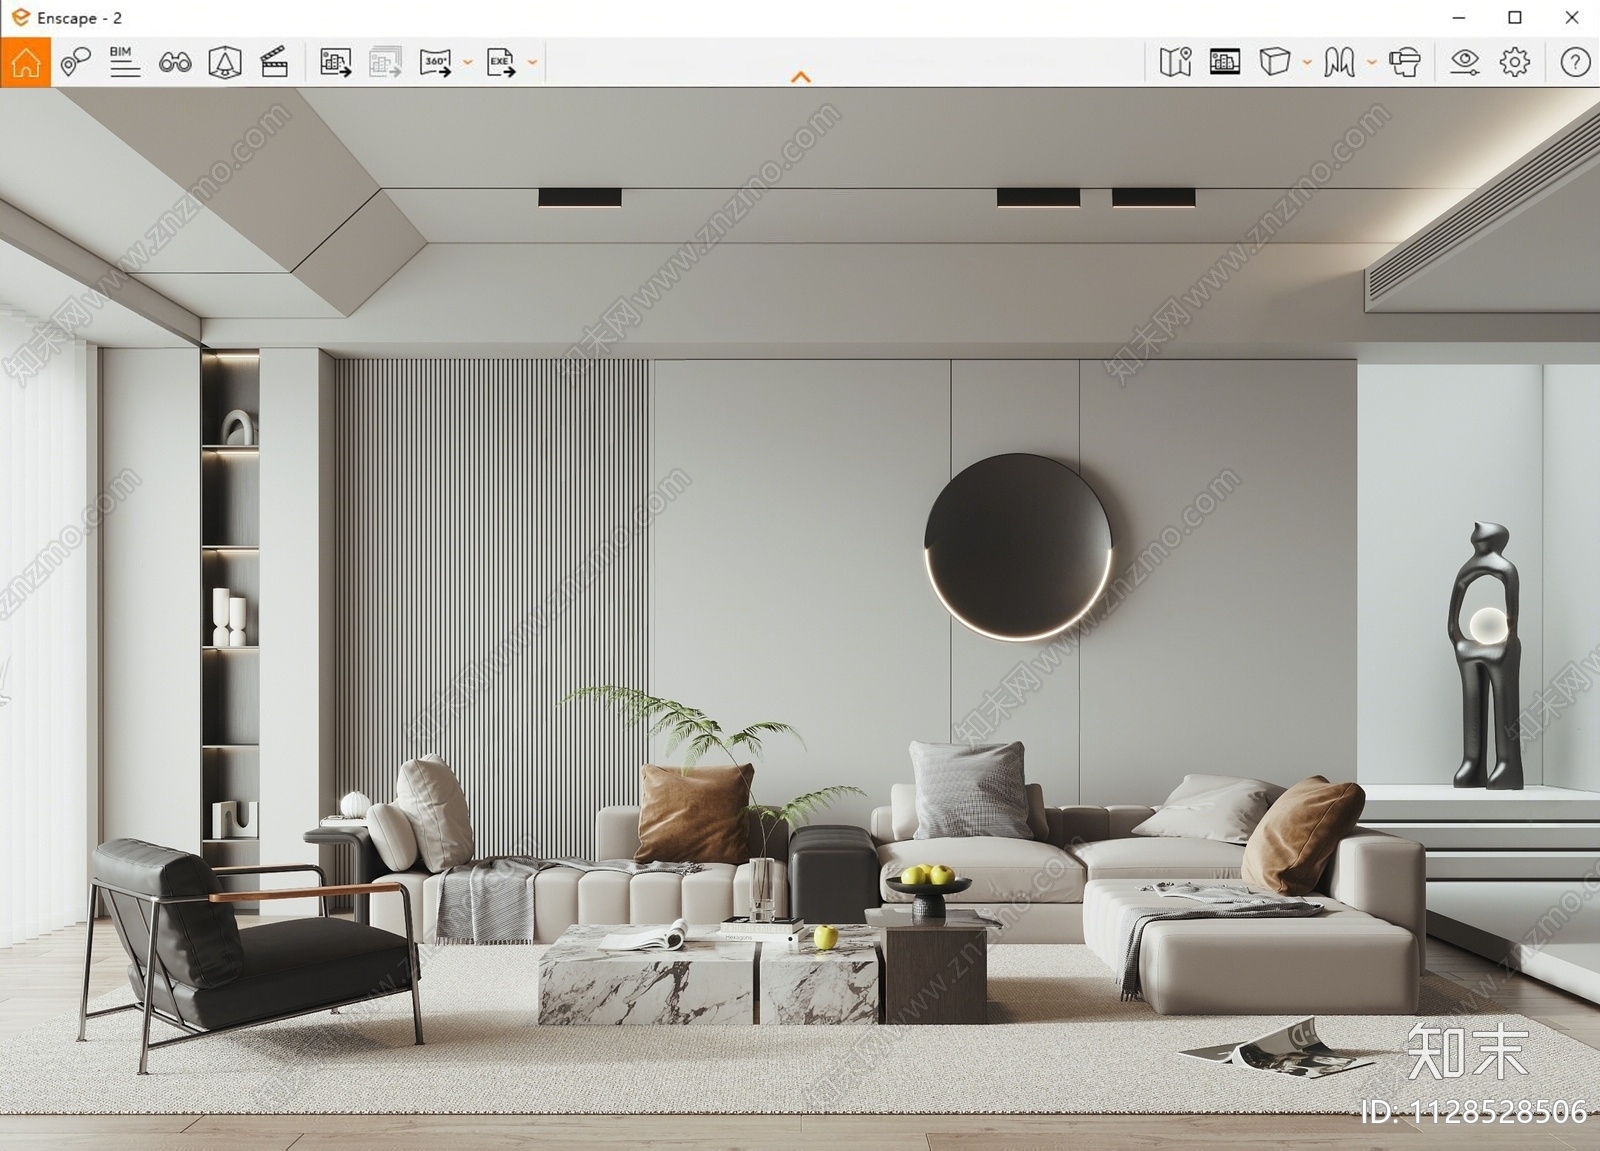Enable virtual reality headset mode
Viewport: 1600px width, 1151px height.
point(1405,62)
